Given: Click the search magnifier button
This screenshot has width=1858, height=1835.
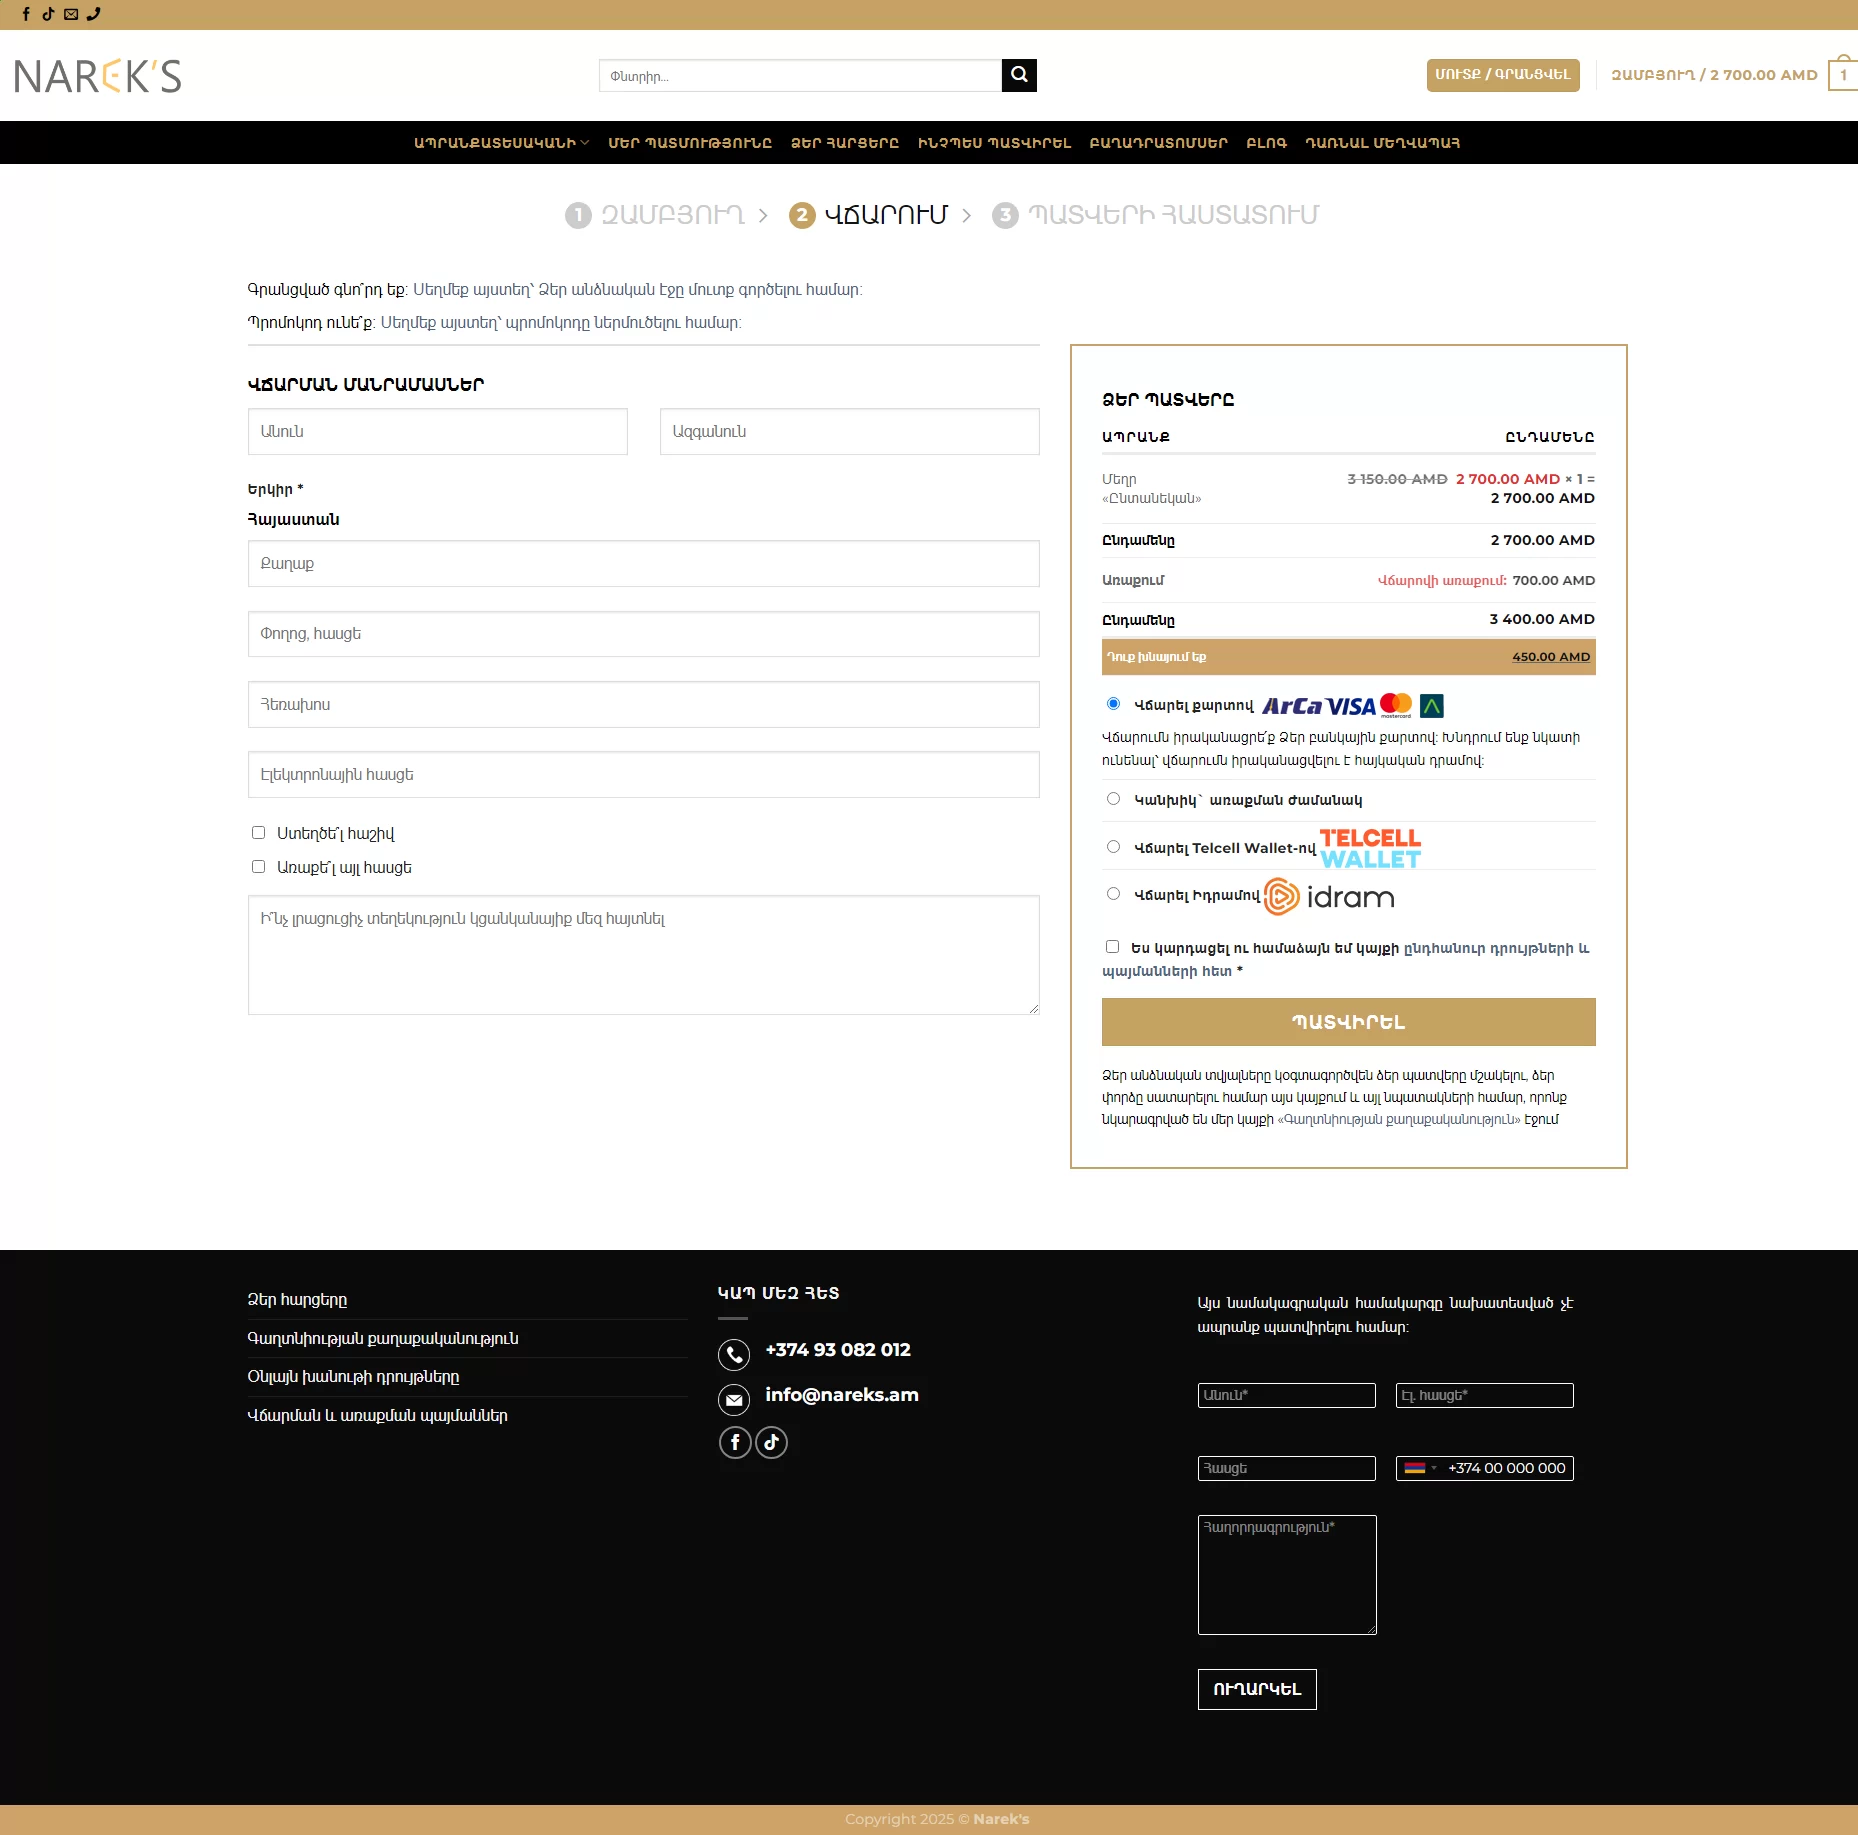Looking at the screenshot, I should tap(1018, 75).
